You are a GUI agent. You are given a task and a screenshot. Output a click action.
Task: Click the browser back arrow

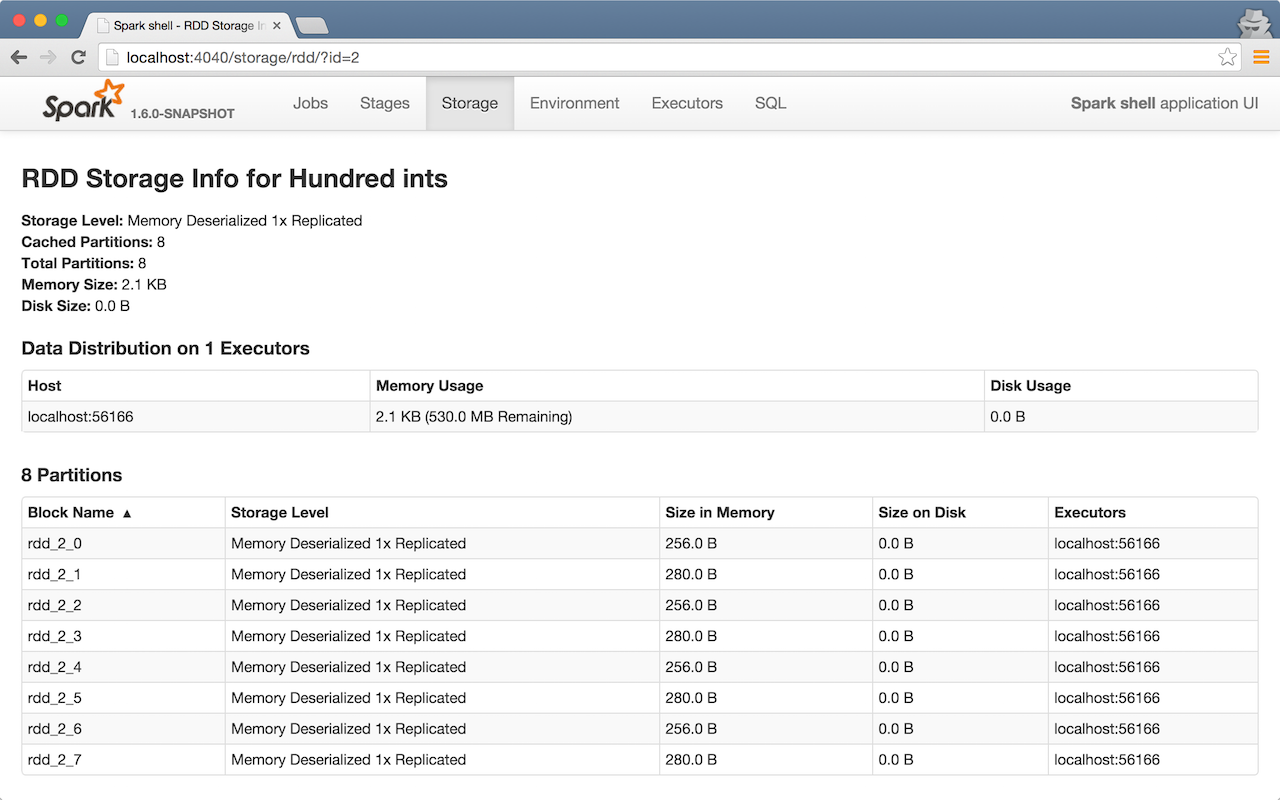[x=19, y=58]
